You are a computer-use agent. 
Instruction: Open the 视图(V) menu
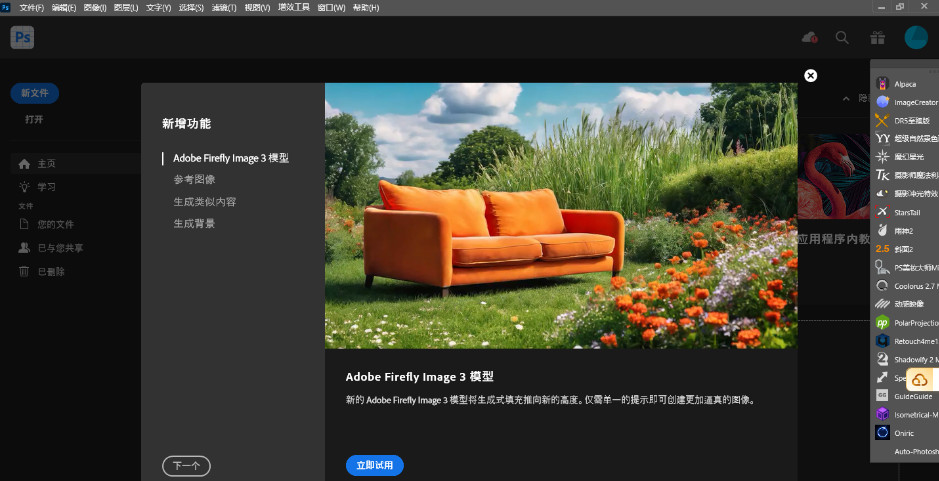point(257,8)
